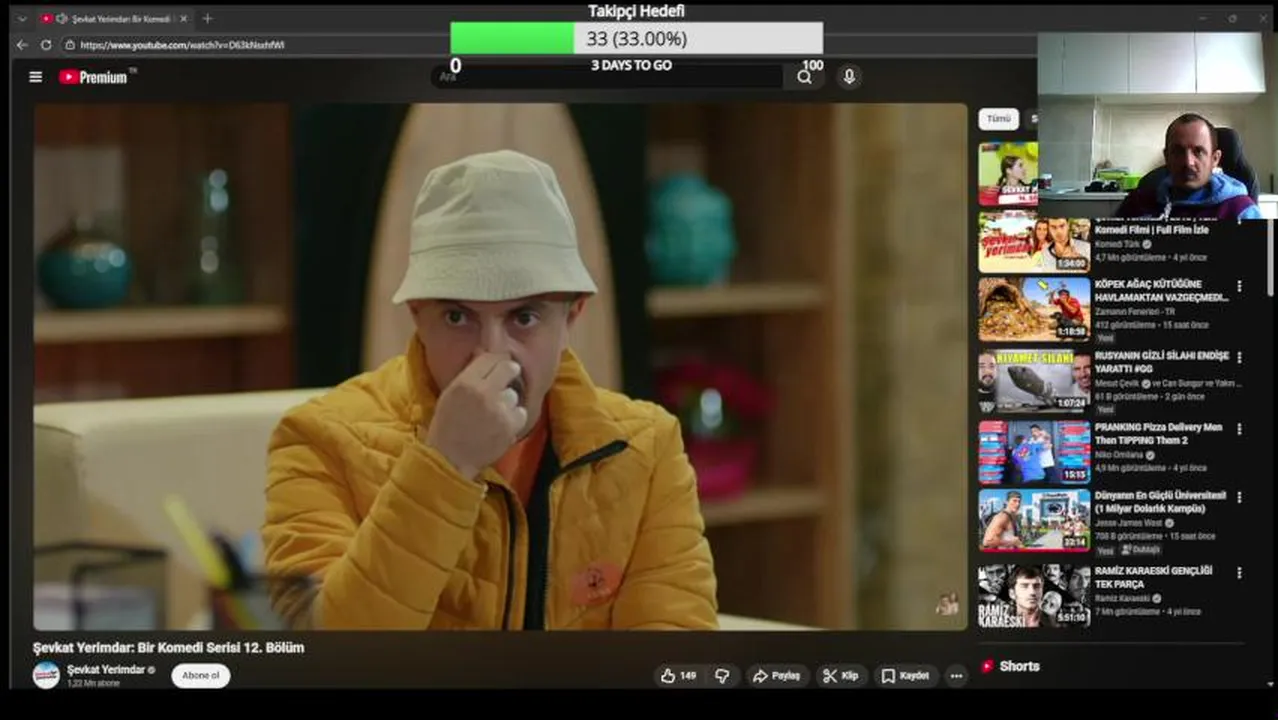1278x720 pixels.
Task: Open PRANKING Pizza Delivery thumbnail
Action: coord(1034,452)
